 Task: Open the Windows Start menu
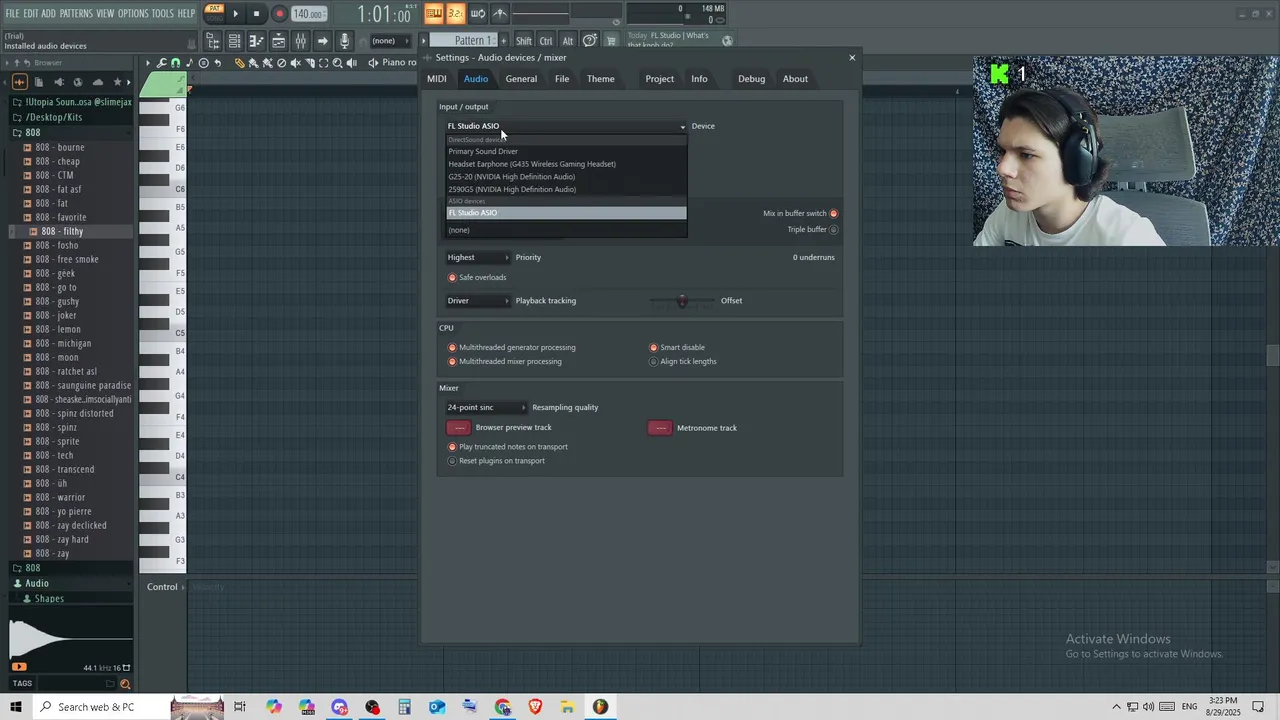coord(16,707)
